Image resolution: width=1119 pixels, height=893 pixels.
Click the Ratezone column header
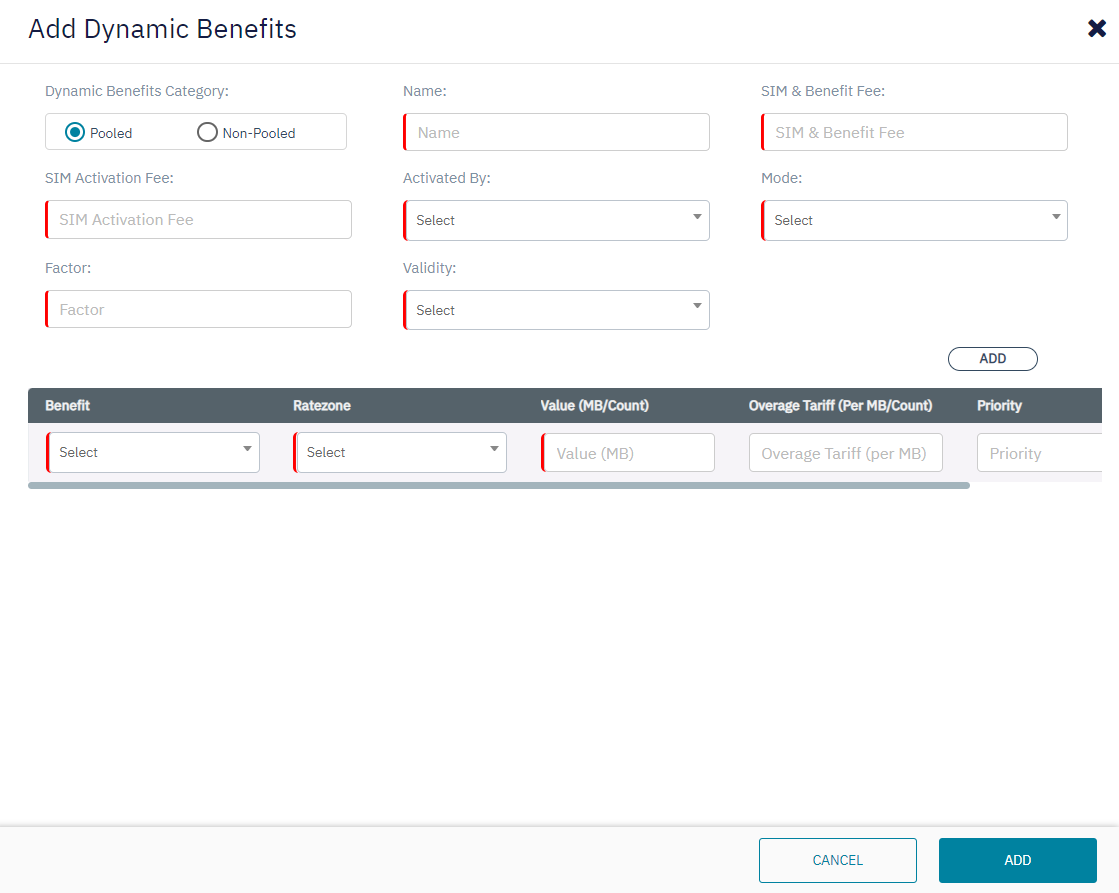pyautogui.click(x=322, y=405)
